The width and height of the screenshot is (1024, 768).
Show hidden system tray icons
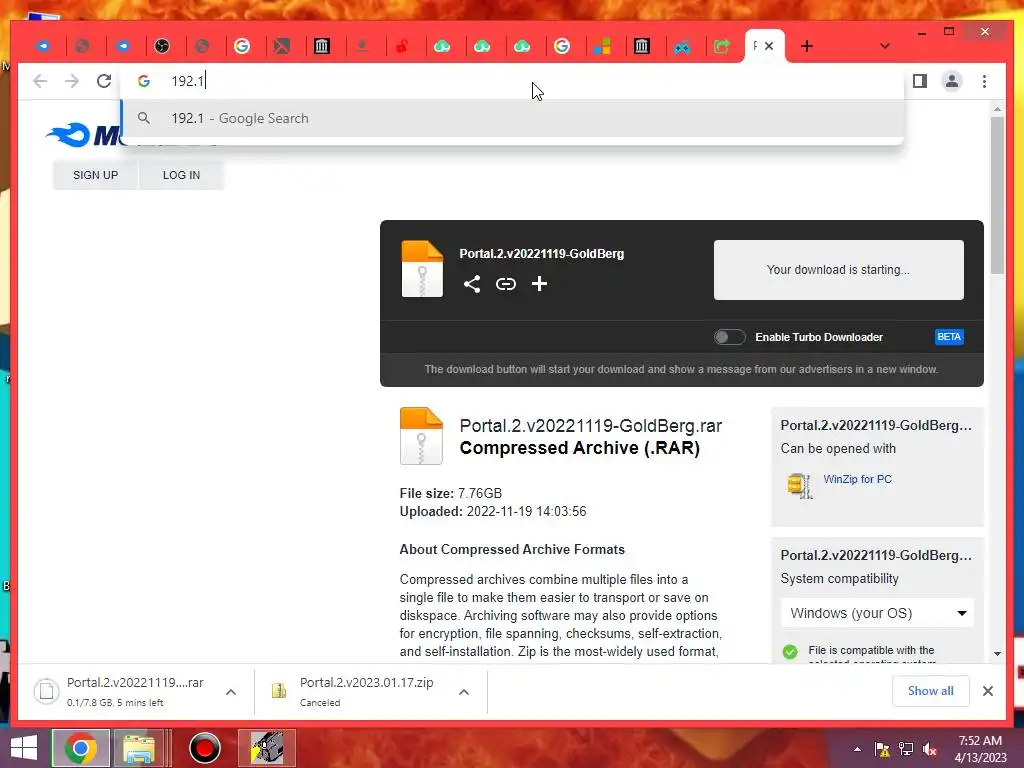coord(857,750)
